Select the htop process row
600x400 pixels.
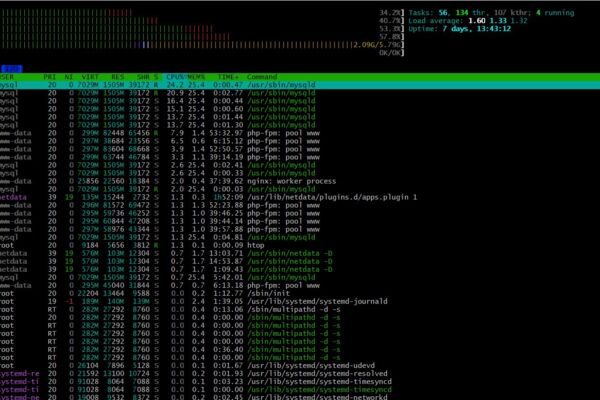click(x=300, y=246)
